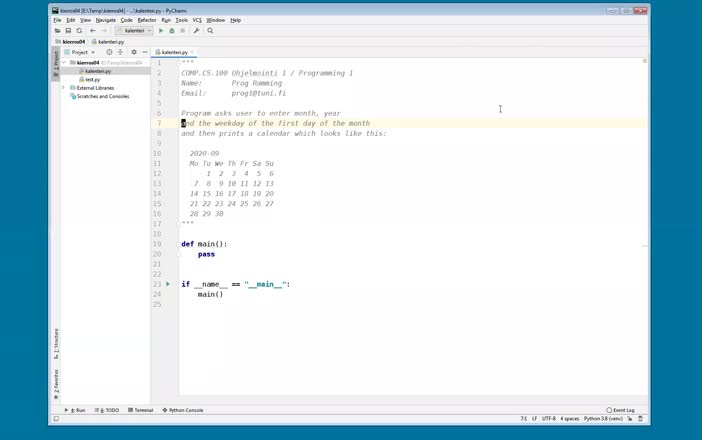Navigate back with the left arrow icon

[92, 31]
